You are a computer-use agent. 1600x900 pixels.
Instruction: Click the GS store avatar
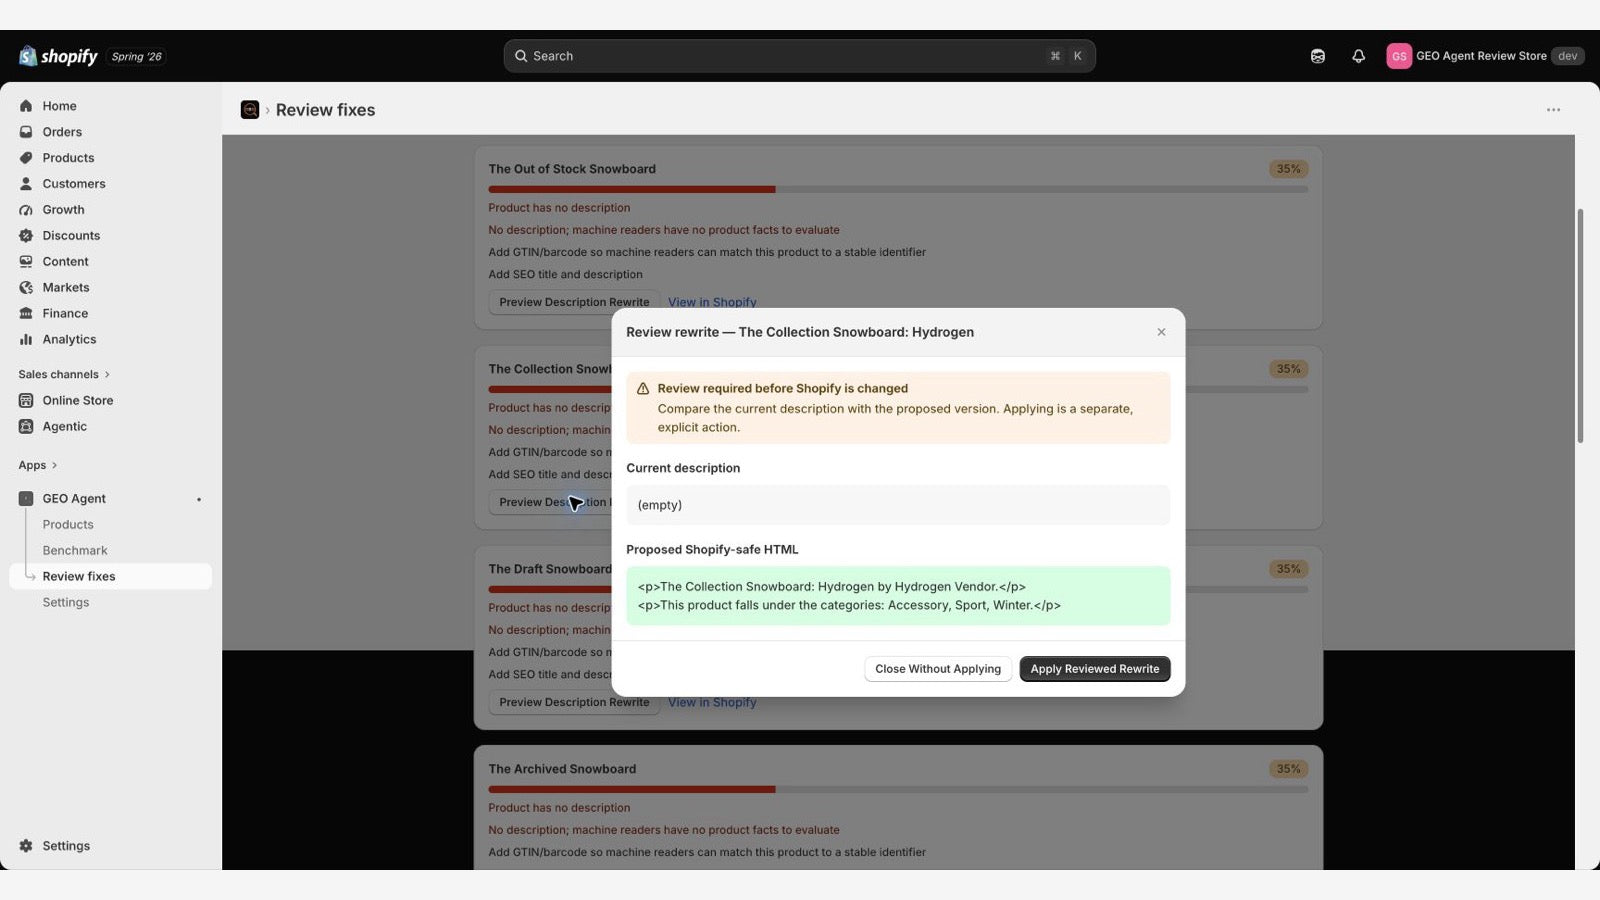coord(1399,56)
